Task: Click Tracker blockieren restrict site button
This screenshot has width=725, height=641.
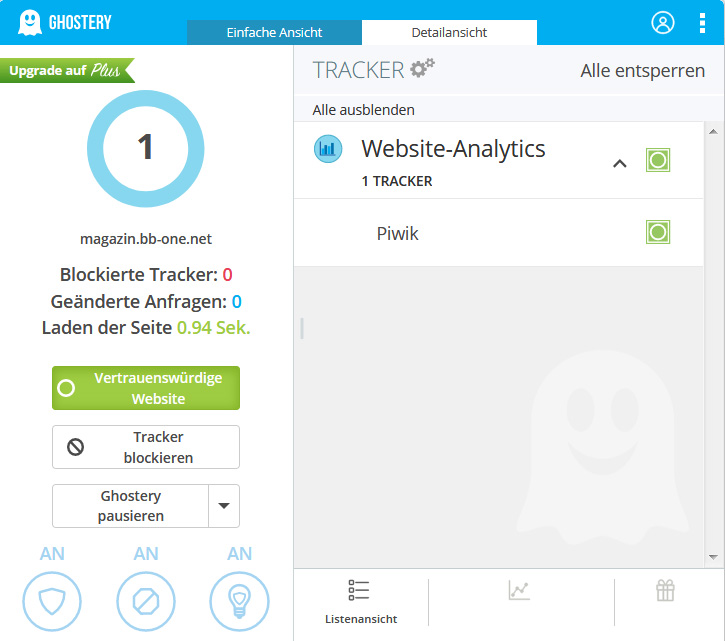Action: click(x=146, y=447)
